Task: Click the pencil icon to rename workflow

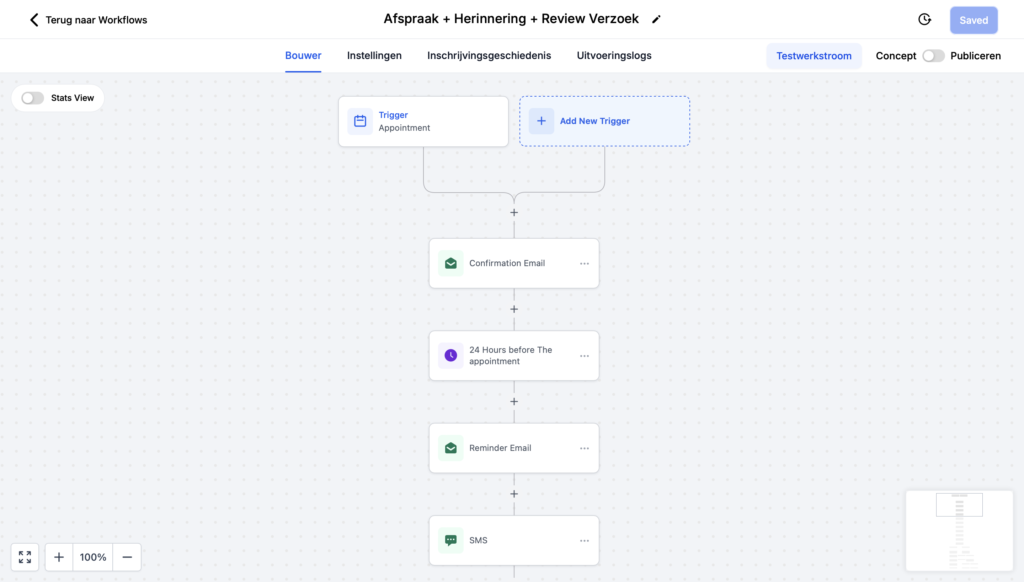Action: coord(656,19)
